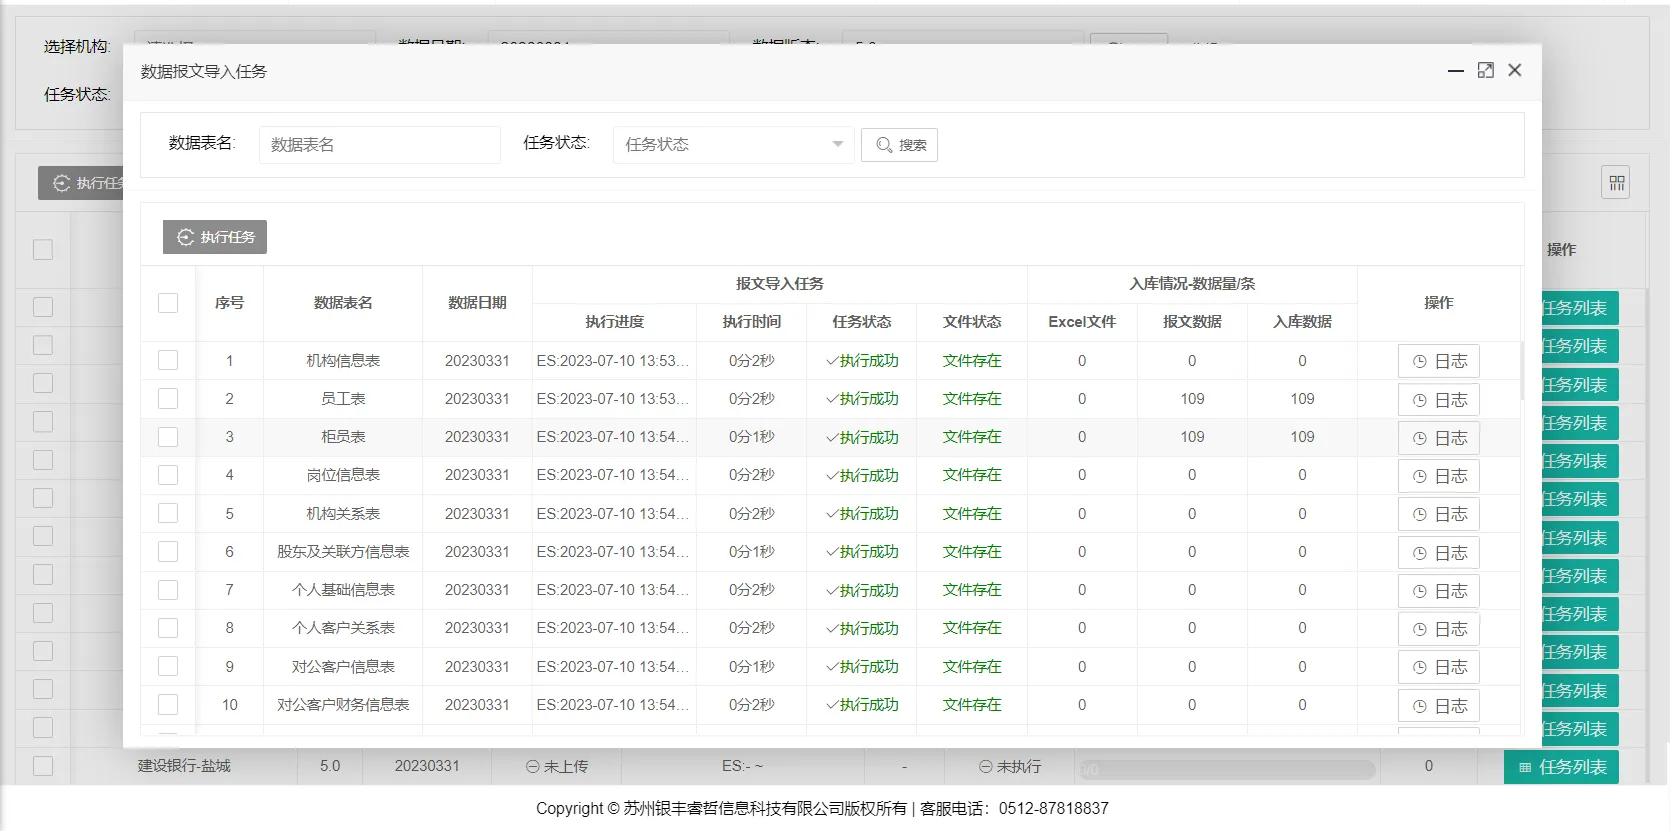
Task: Click the grid column settings icon
Action: 1616,183
